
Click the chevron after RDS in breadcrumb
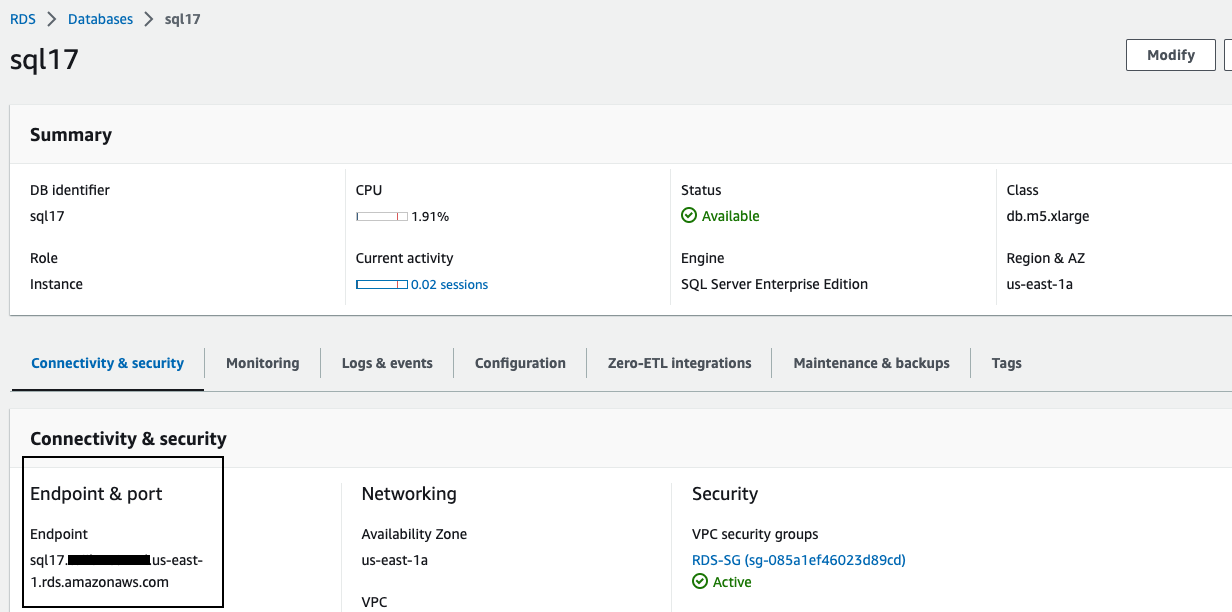(52, 19)
